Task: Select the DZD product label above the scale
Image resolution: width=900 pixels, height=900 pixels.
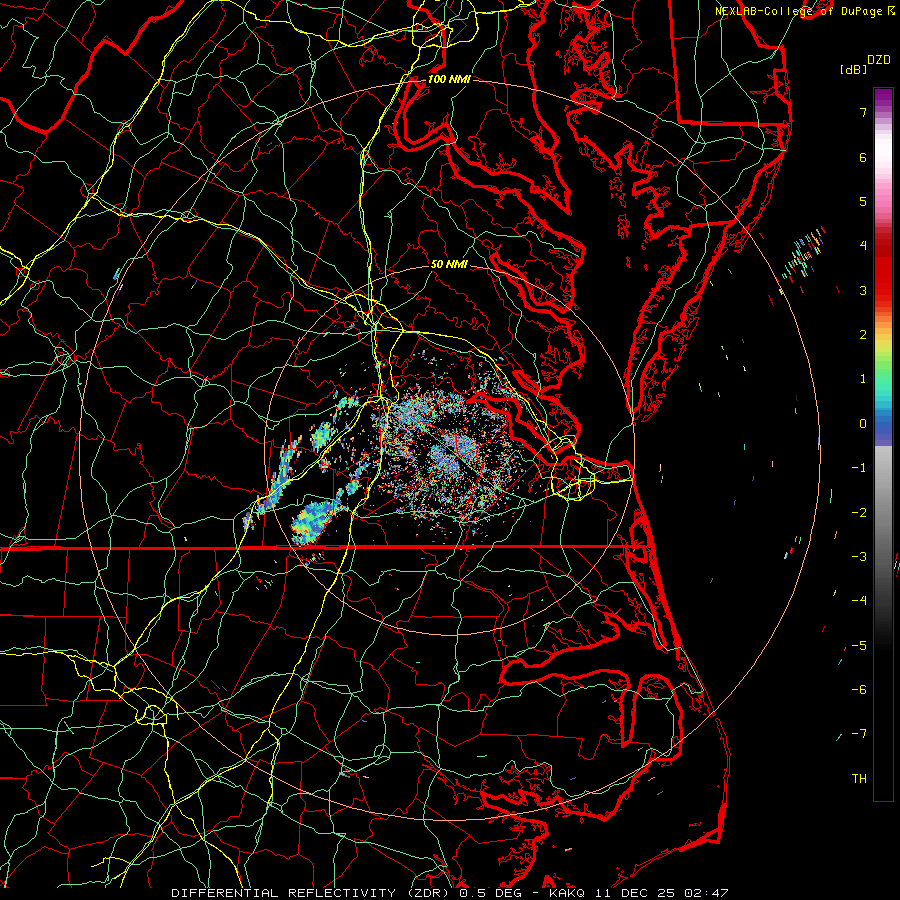Action: coord(879,60)
